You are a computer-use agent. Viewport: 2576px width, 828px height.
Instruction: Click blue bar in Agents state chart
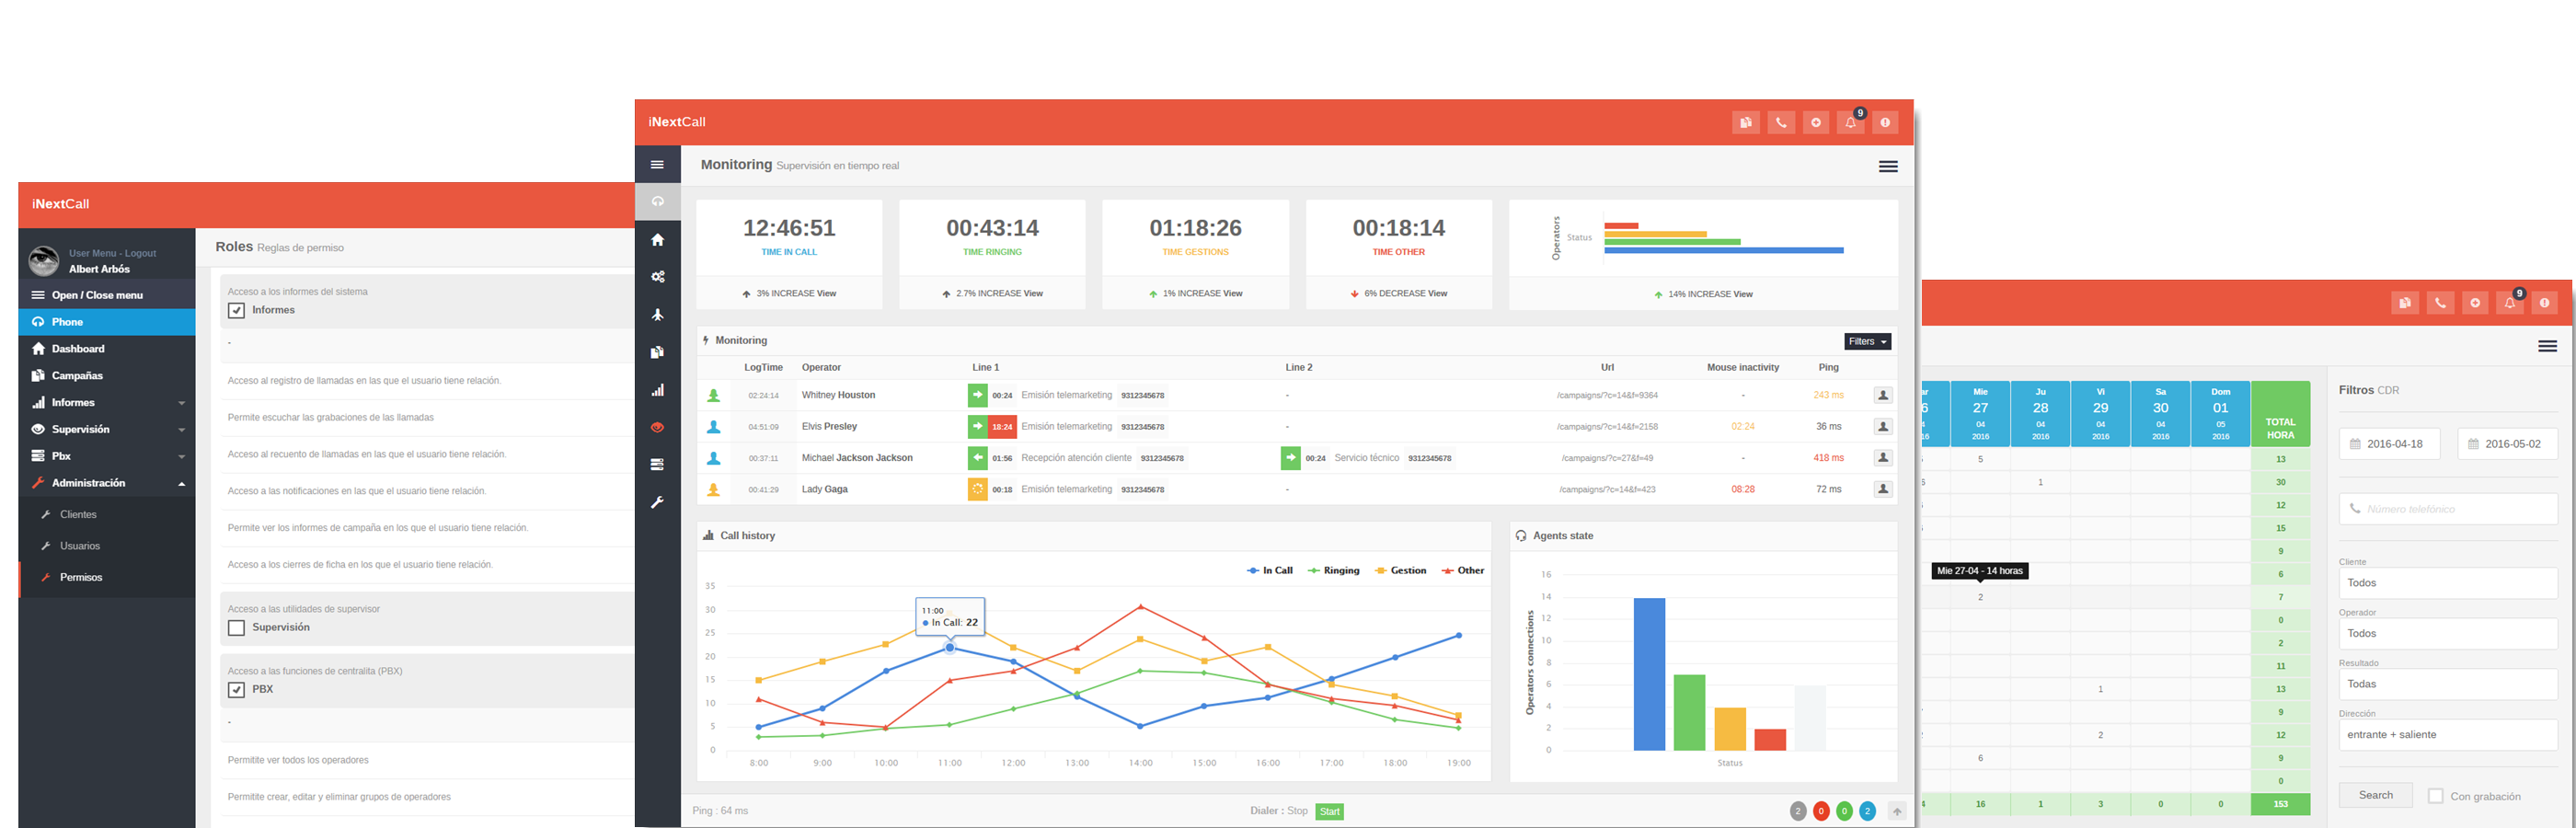point(1649,674)
